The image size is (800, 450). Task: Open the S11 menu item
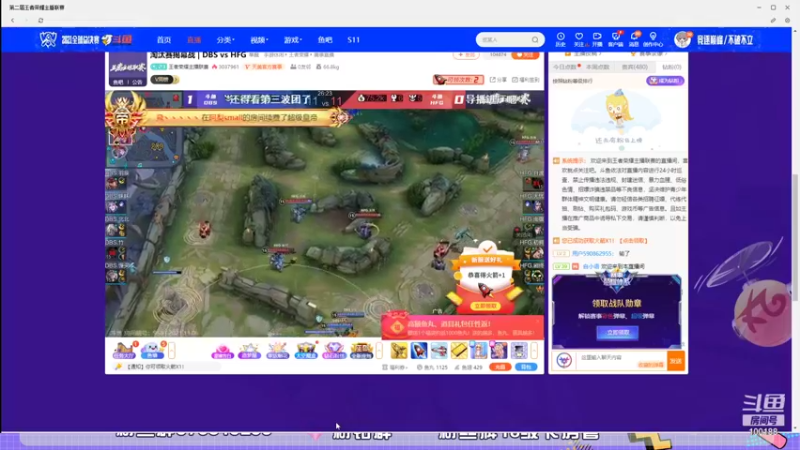click(x=353, y=40)
